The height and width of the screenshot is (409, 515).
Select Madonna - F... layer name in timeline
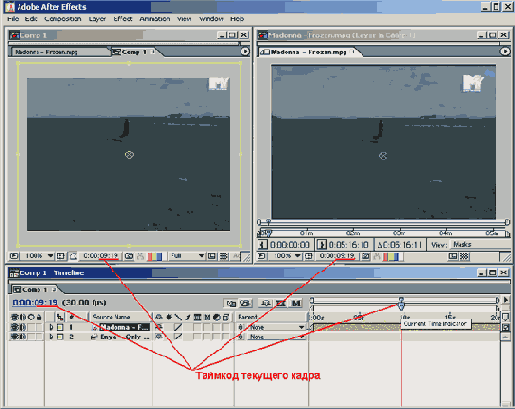(x=125, y=327)
